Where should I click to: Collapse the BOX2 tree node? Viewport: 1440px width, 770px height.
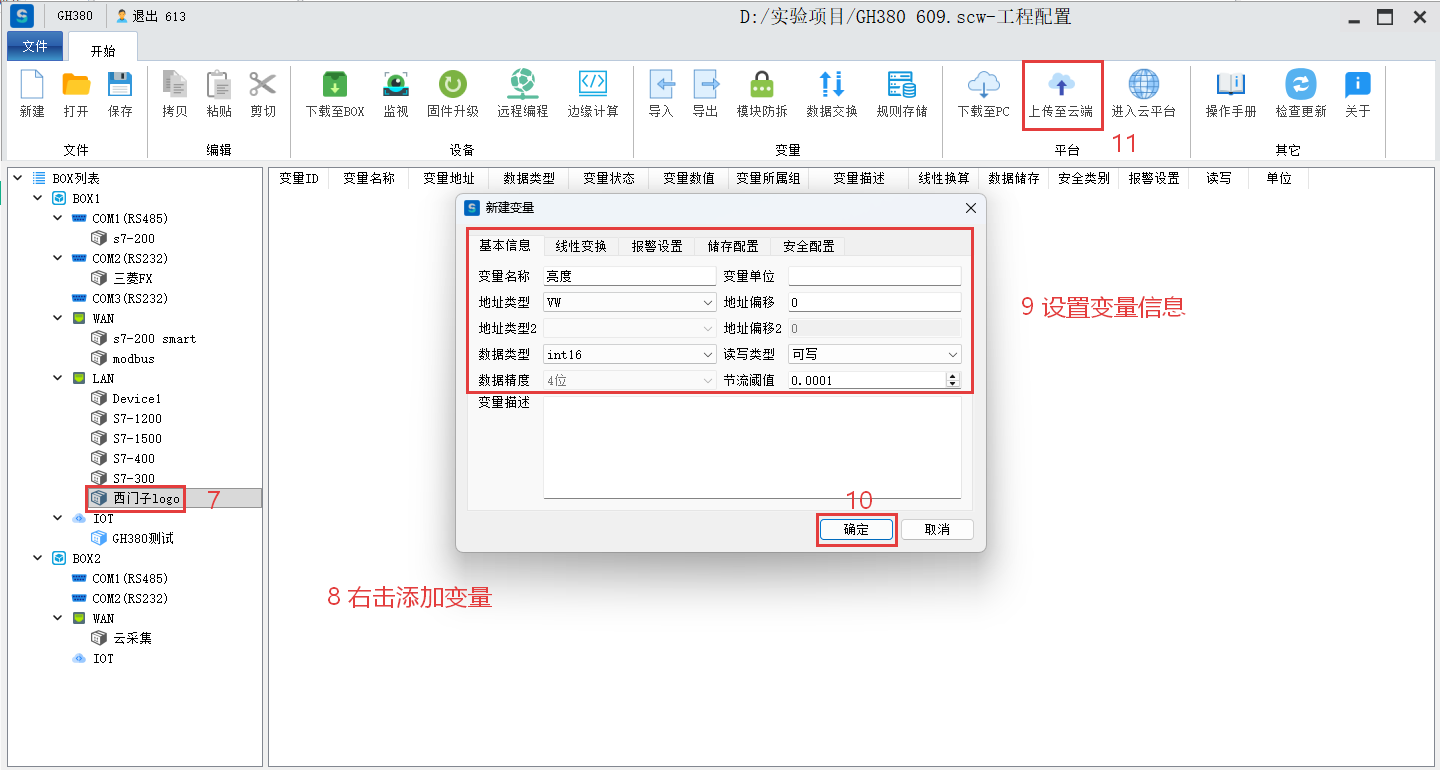pyautogui.click(x=37, y=558)
